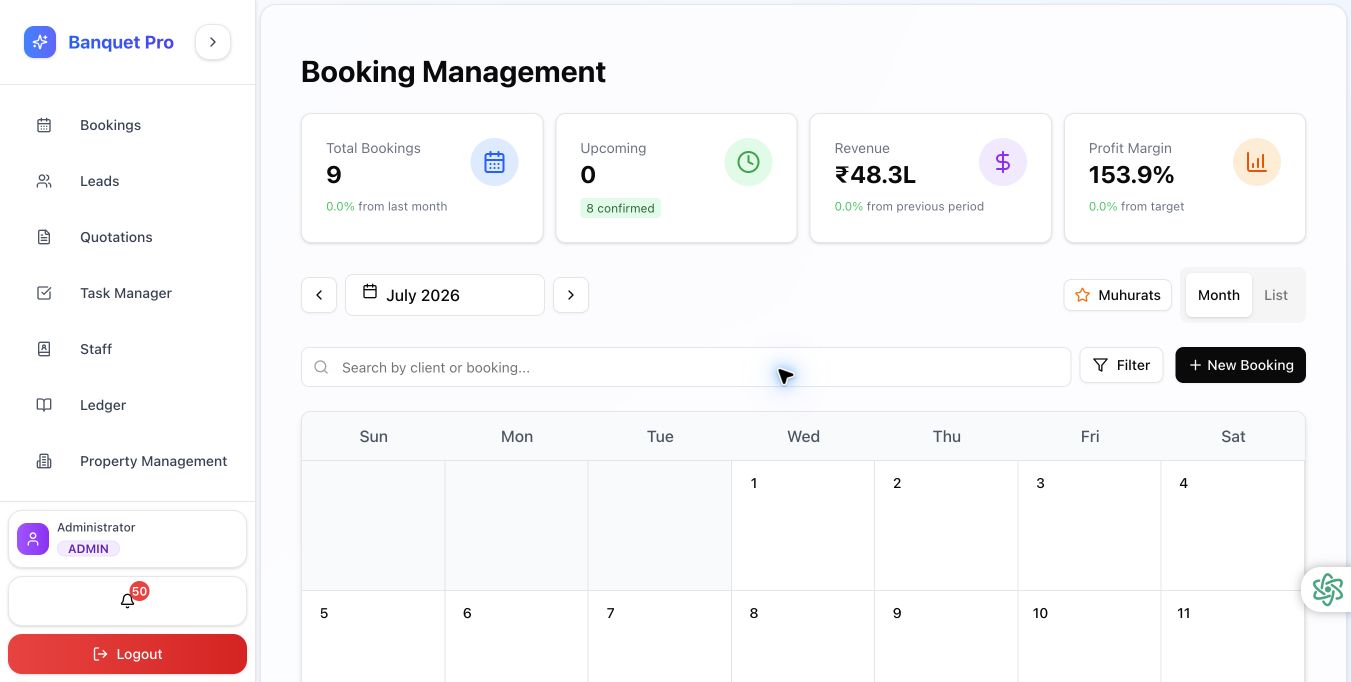1351x682 pixels.
Task: Open Staff in the sidebar
Action: 128,349
